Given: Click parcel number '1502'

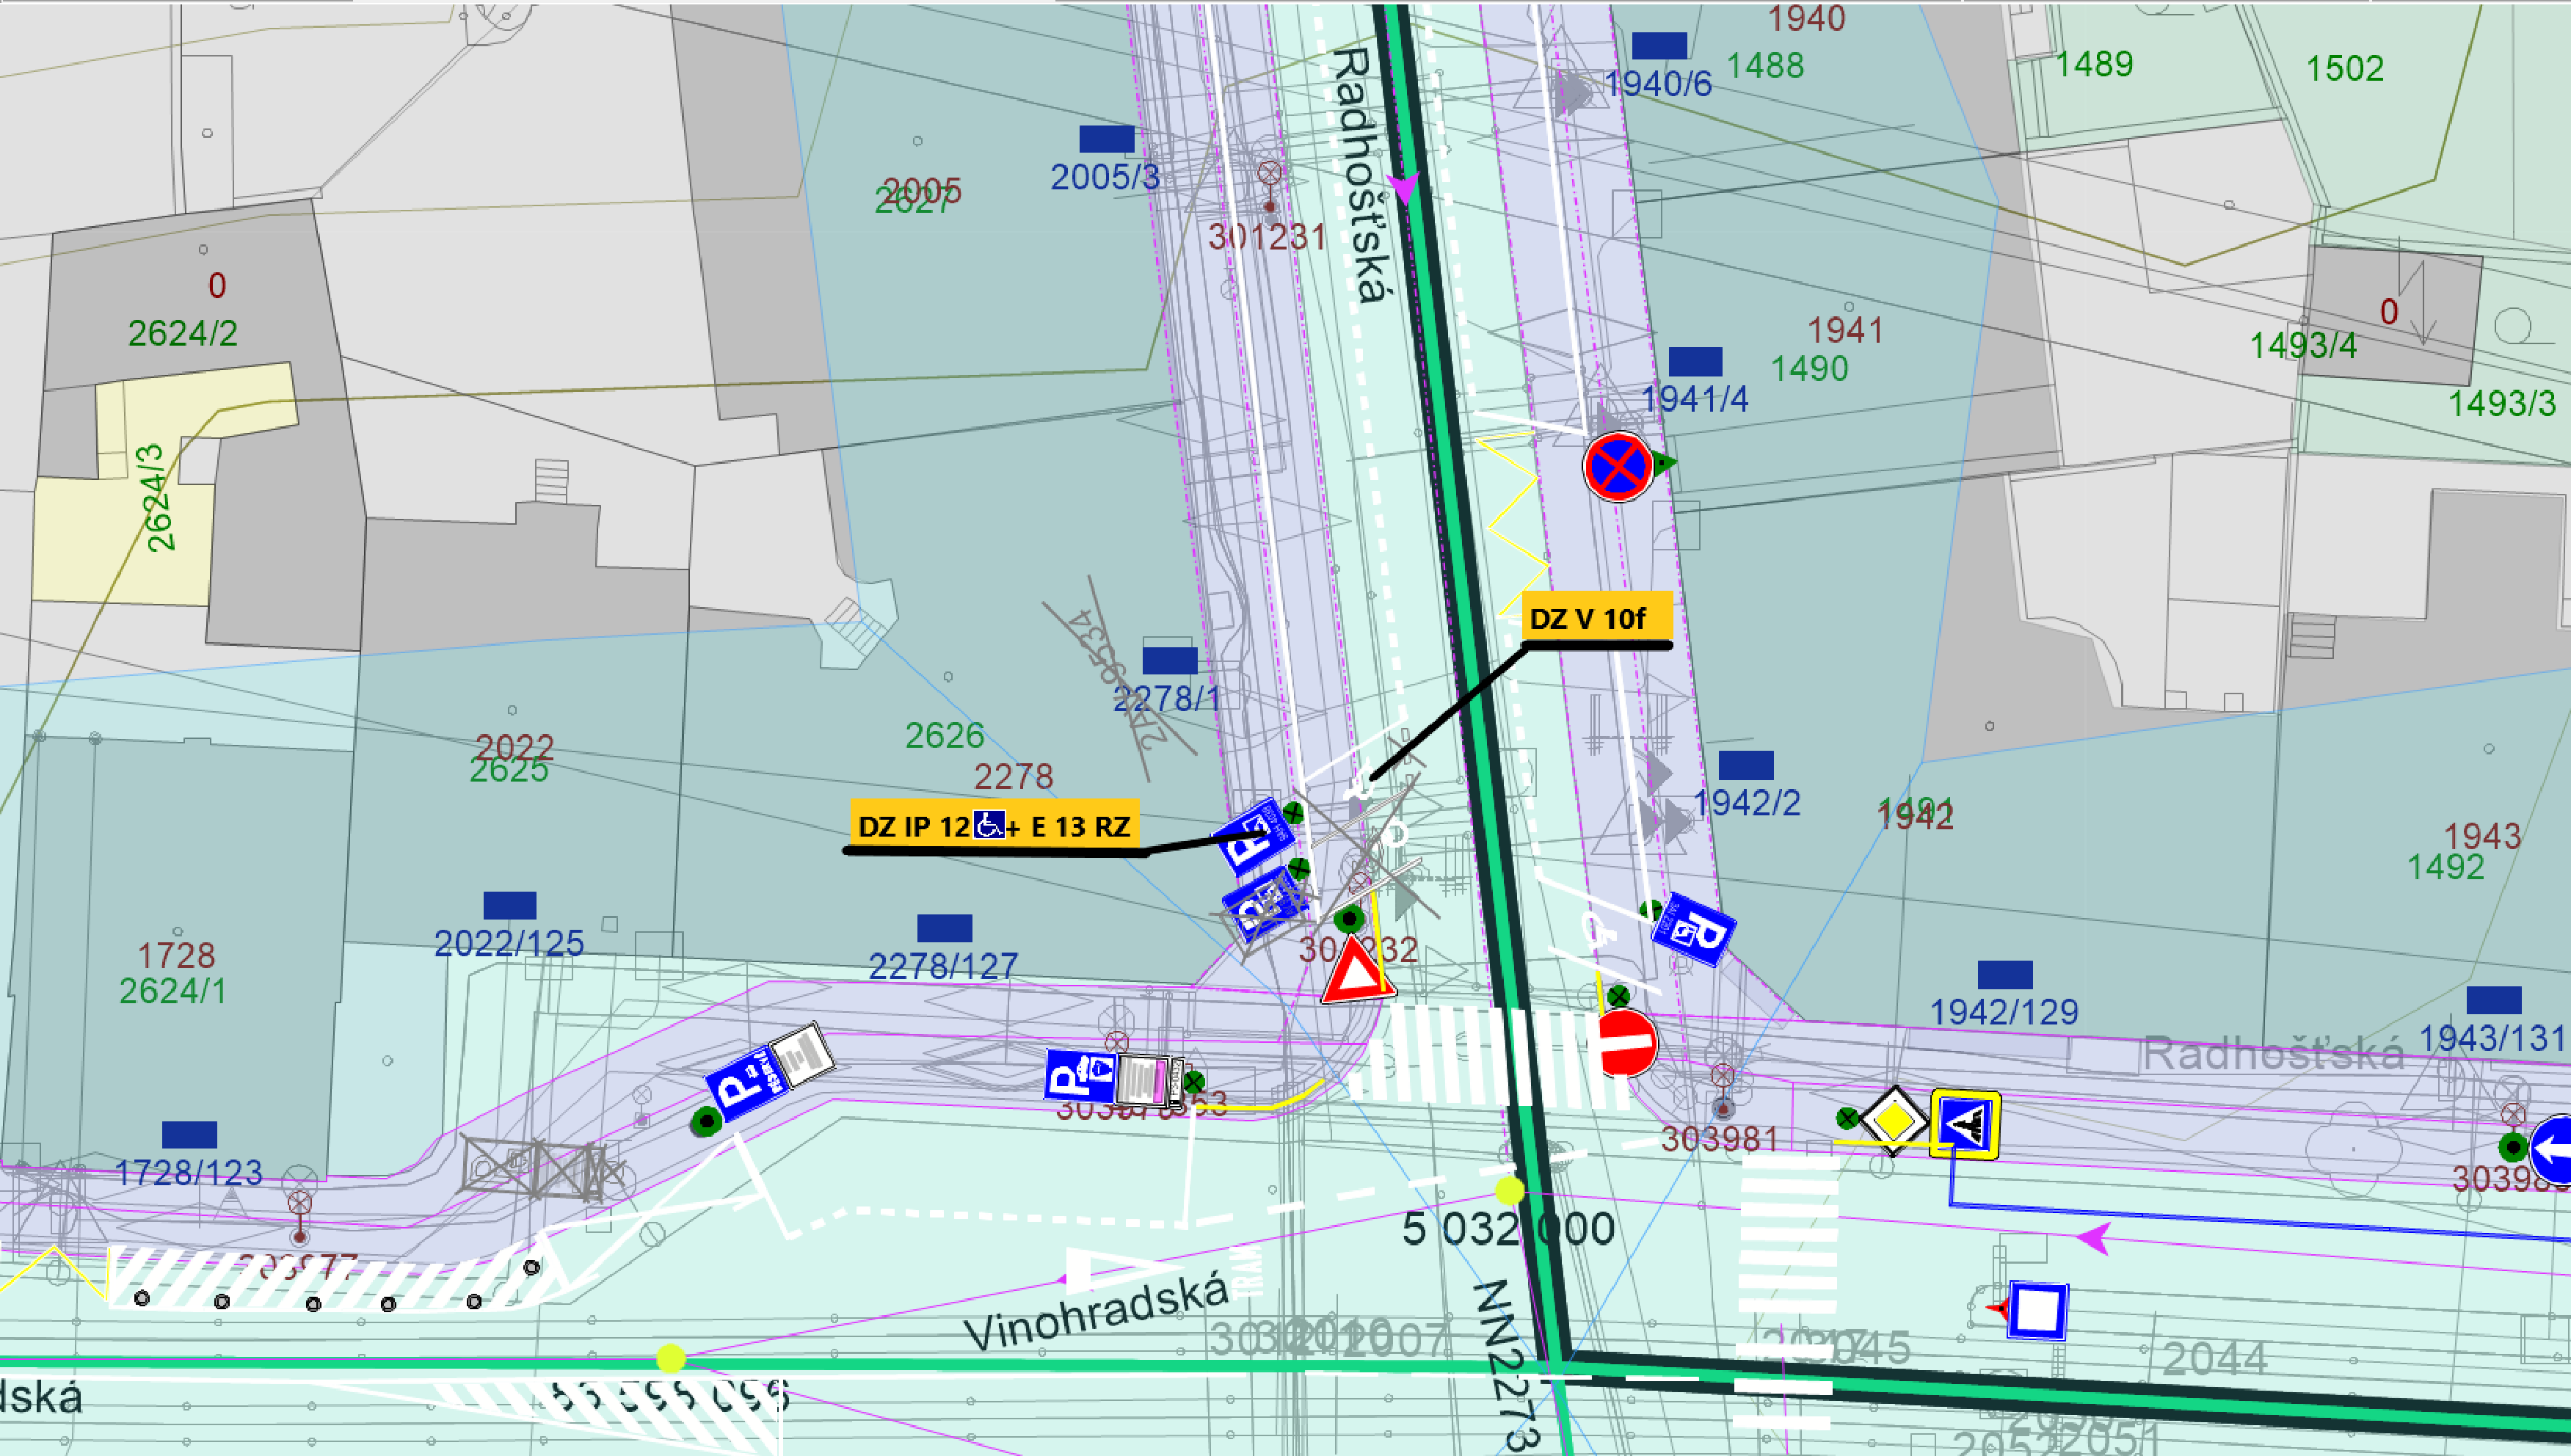Looking at the screenshot, I should click(x=2345, y=69).
